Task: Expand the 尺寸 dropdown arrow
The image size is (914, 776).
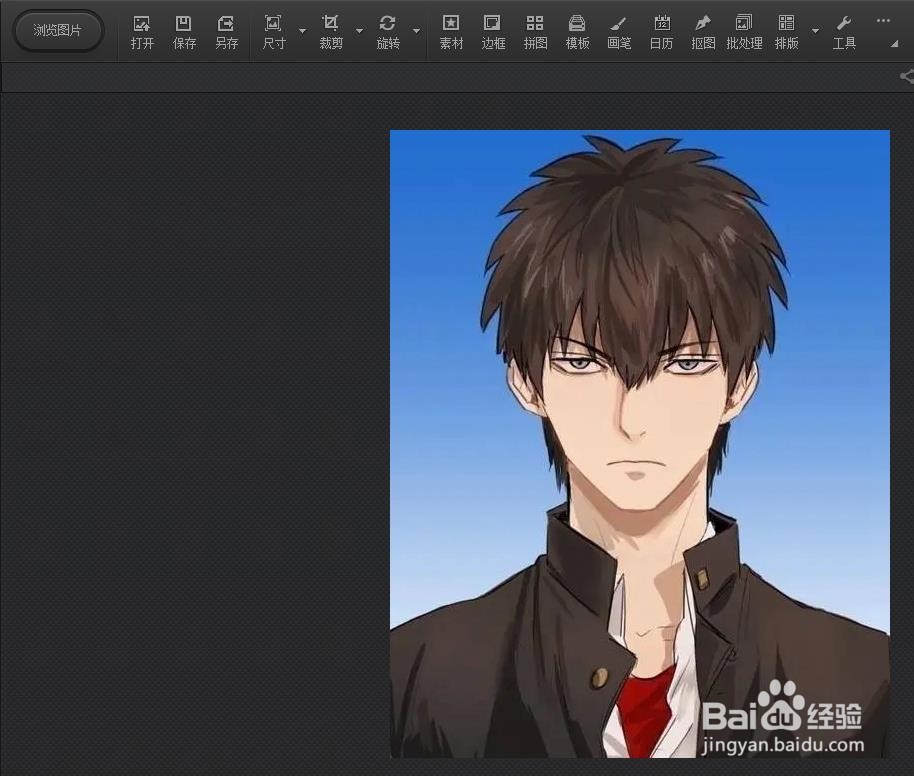Action: pos(302,30)
